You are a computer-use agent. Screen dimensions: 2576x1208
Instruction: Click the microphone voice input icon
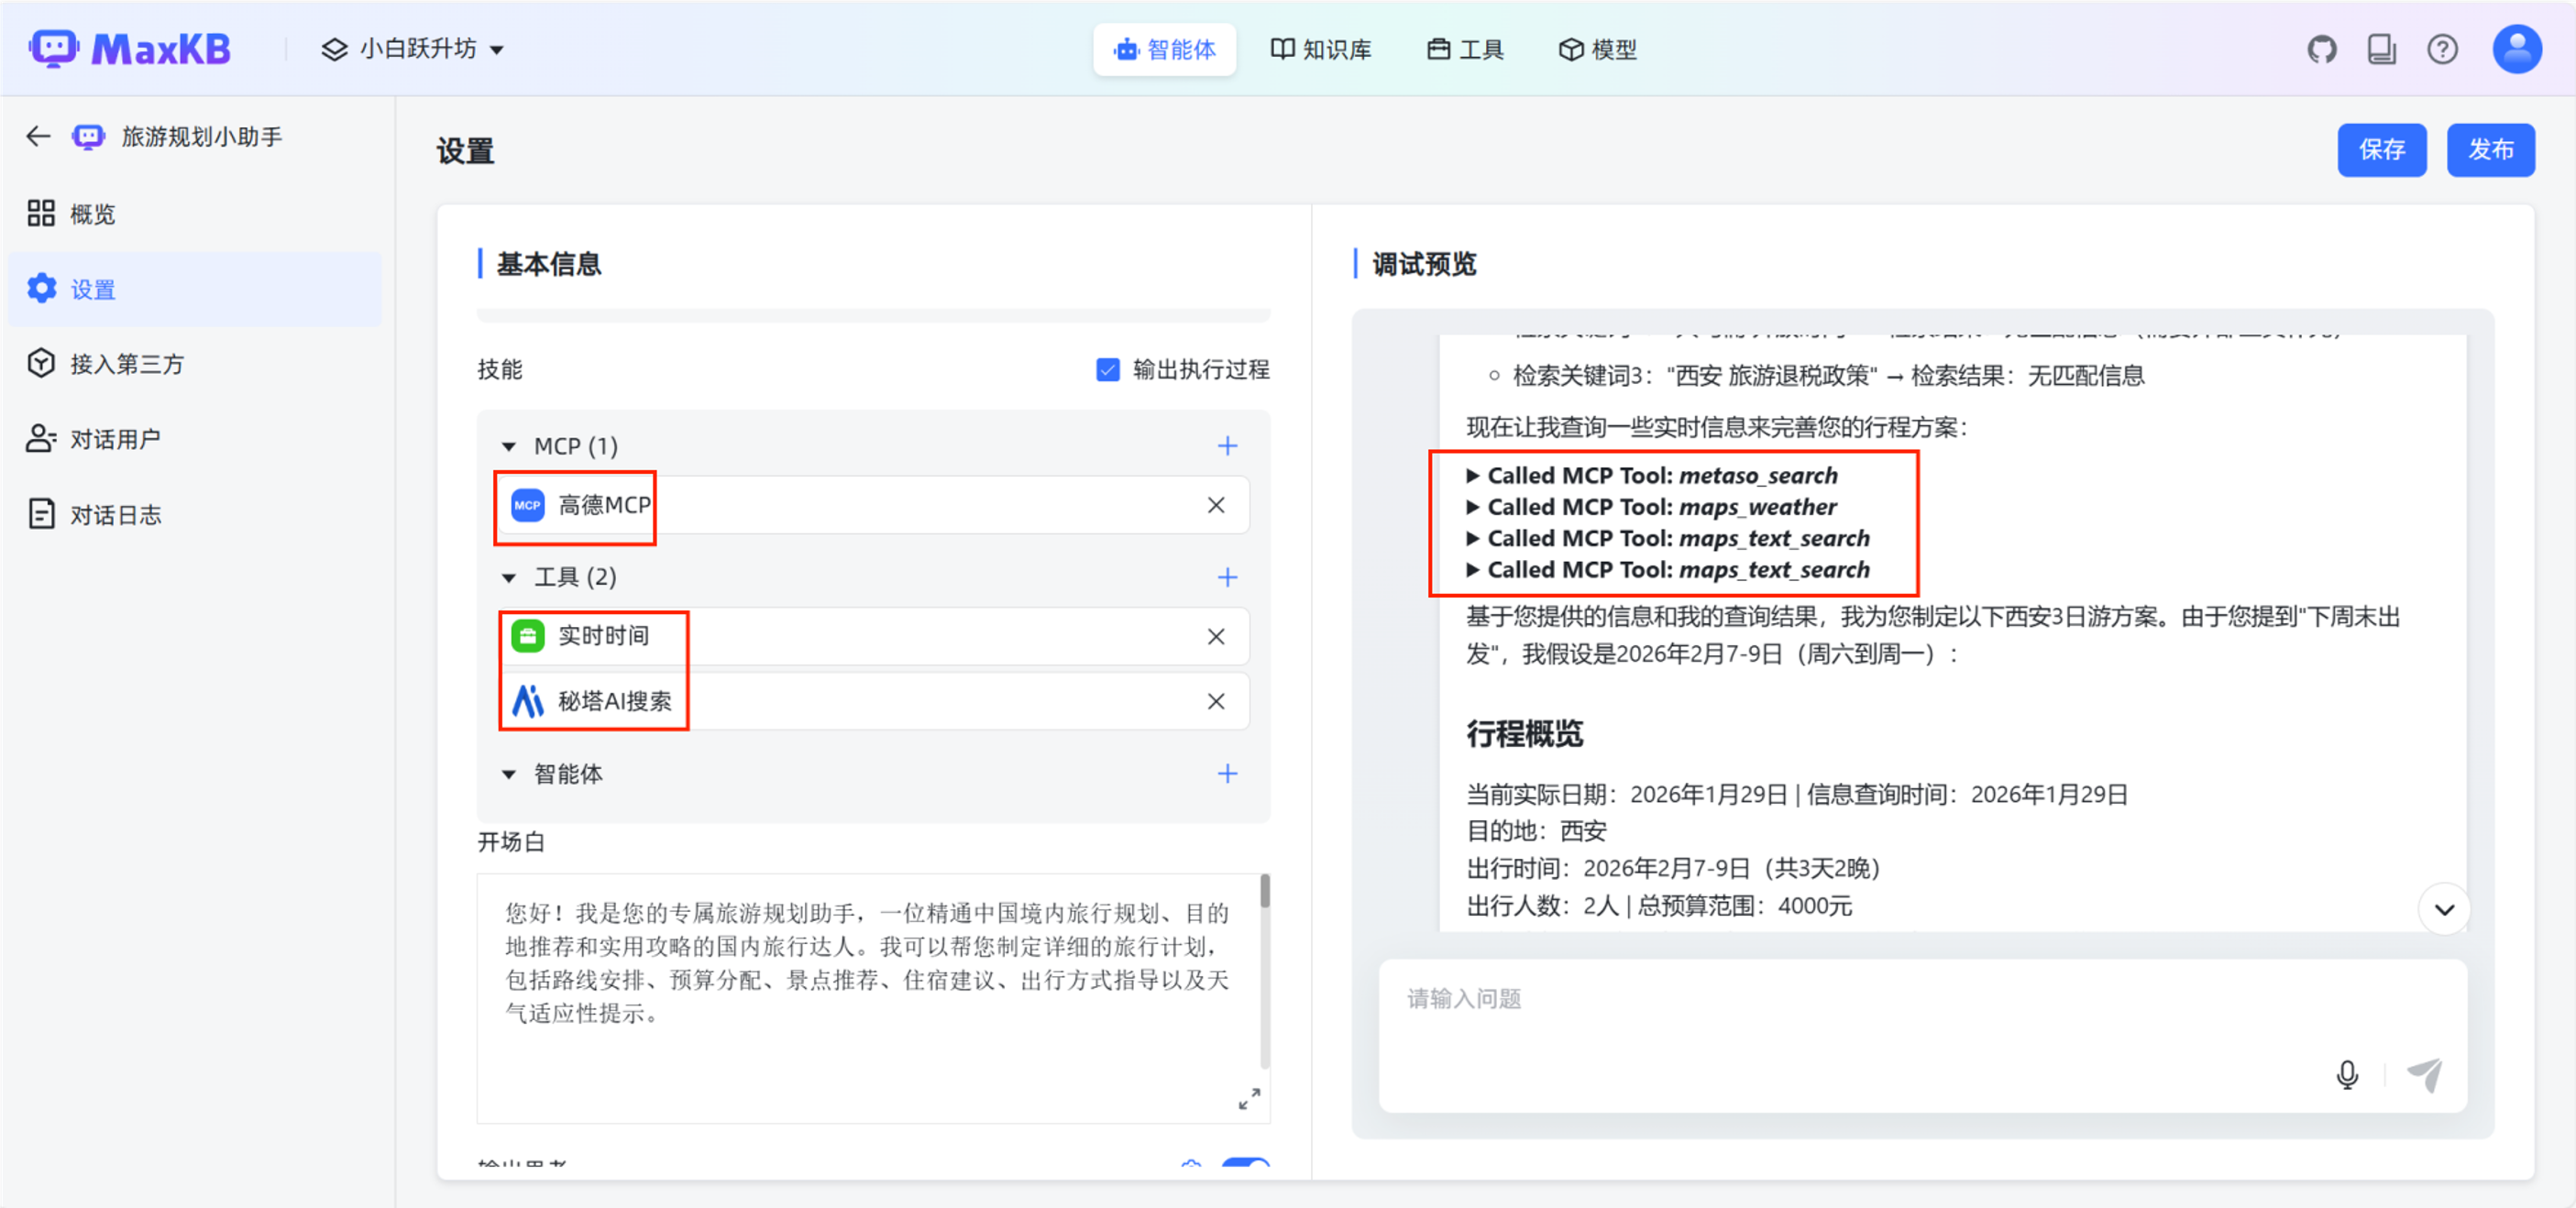pos(2346,1074)
